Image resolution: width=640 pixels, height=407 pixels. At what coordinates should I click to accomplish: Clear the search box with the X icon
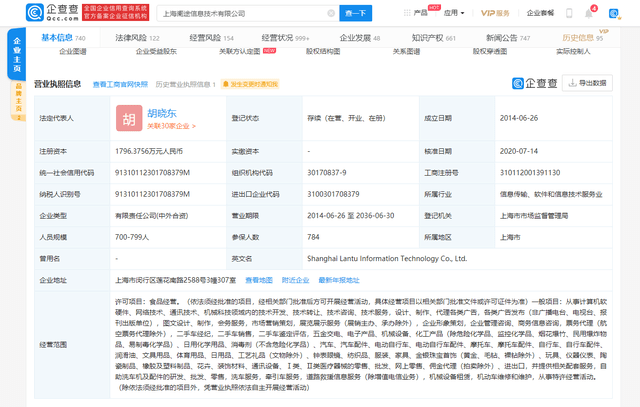pos(331,13)
